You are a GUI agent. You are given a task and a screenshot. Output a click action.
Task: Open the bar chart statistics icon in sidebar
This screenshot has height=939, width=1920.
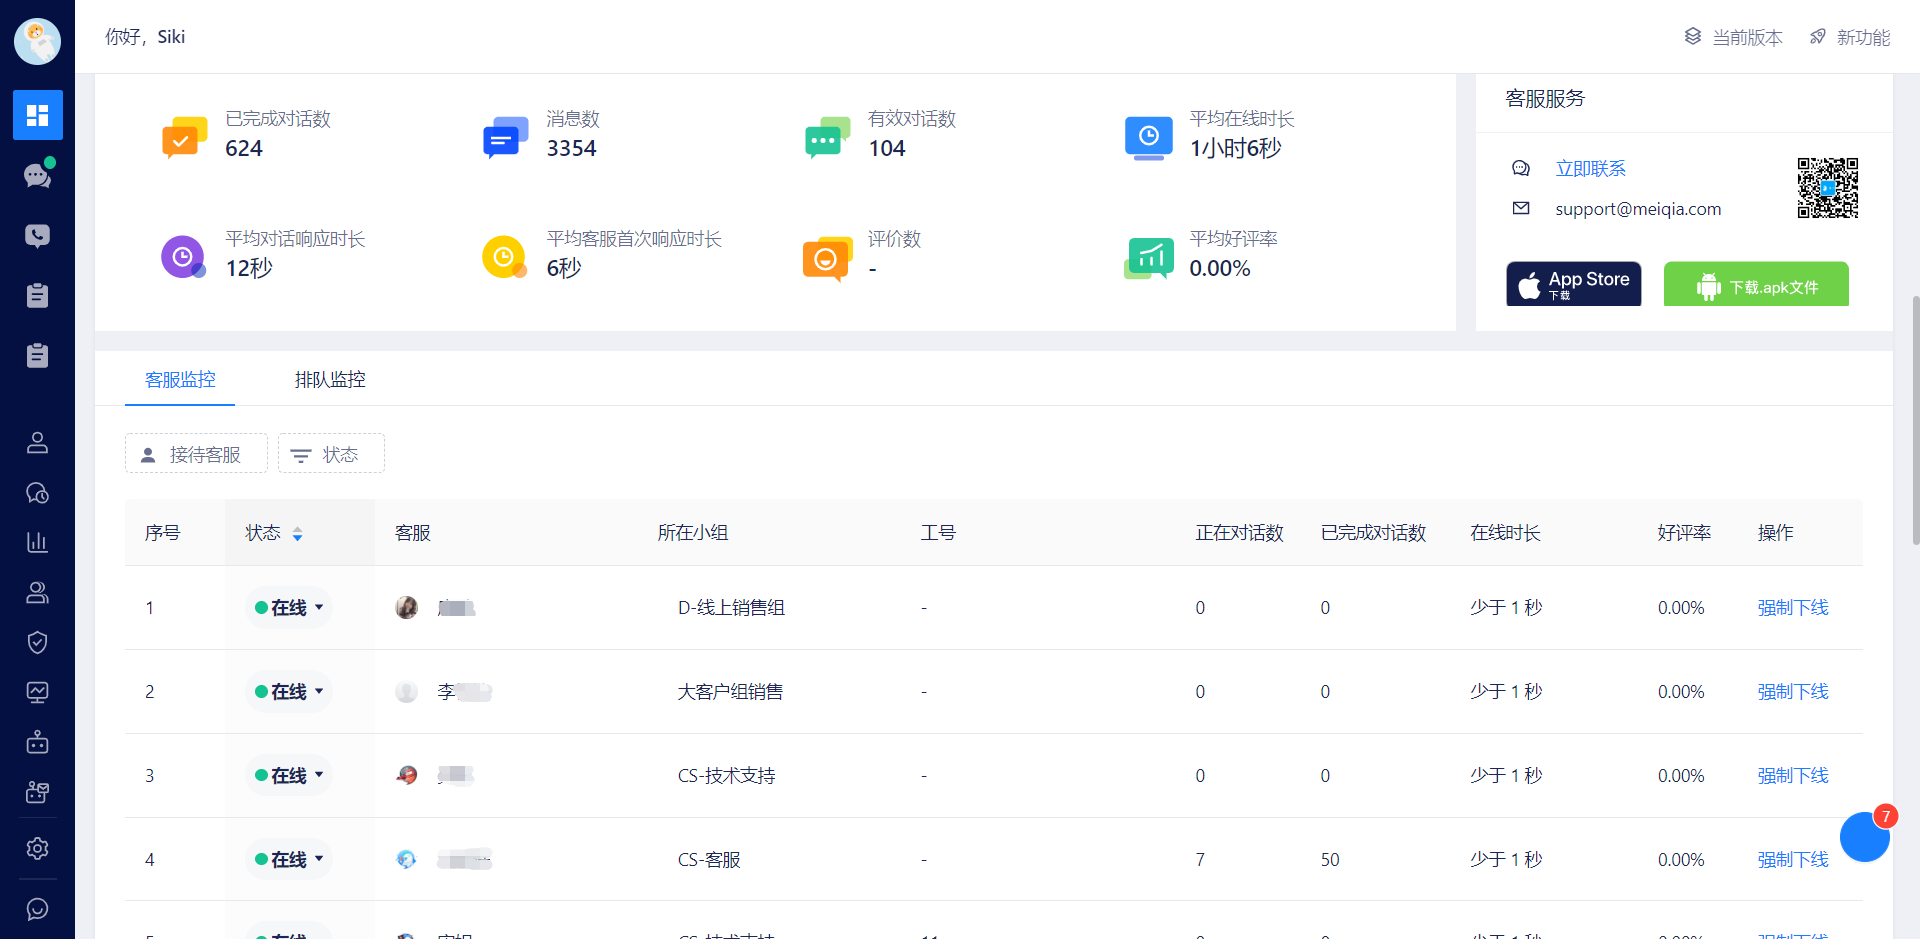(x=37, y=542)
